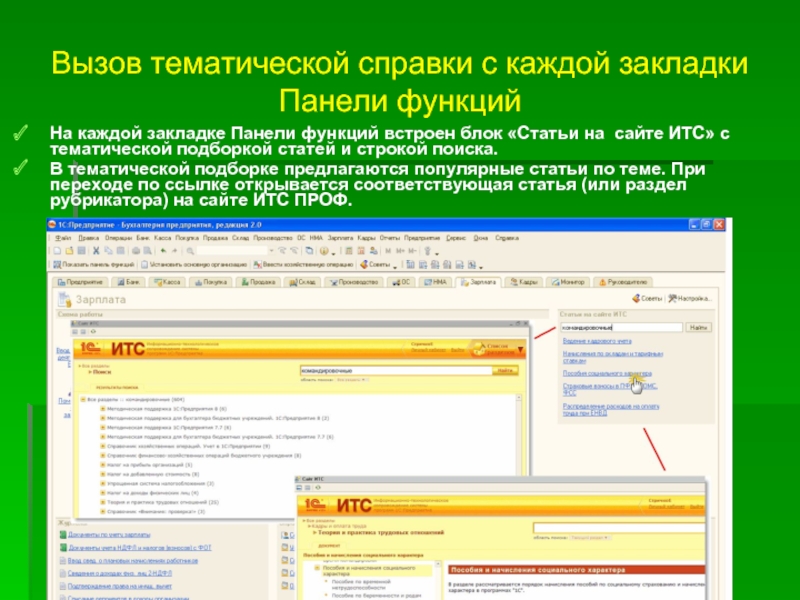
Task: Open Начисления по окладам и тарифным ставкам link
Action: [613, 357]
